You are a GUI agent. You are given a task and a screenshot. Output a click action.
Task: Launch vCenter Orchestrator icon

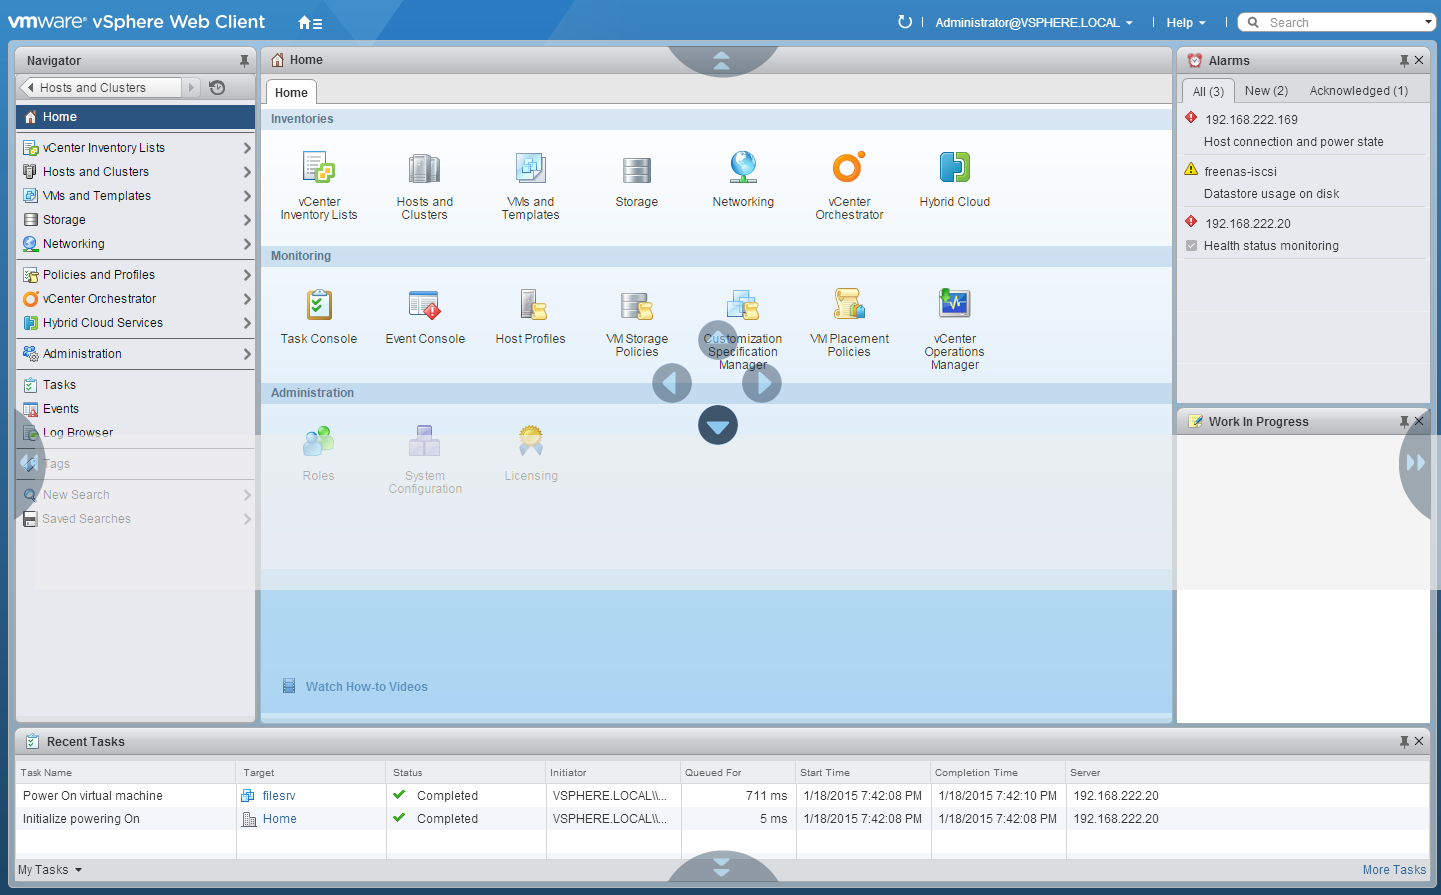(849, 167)
